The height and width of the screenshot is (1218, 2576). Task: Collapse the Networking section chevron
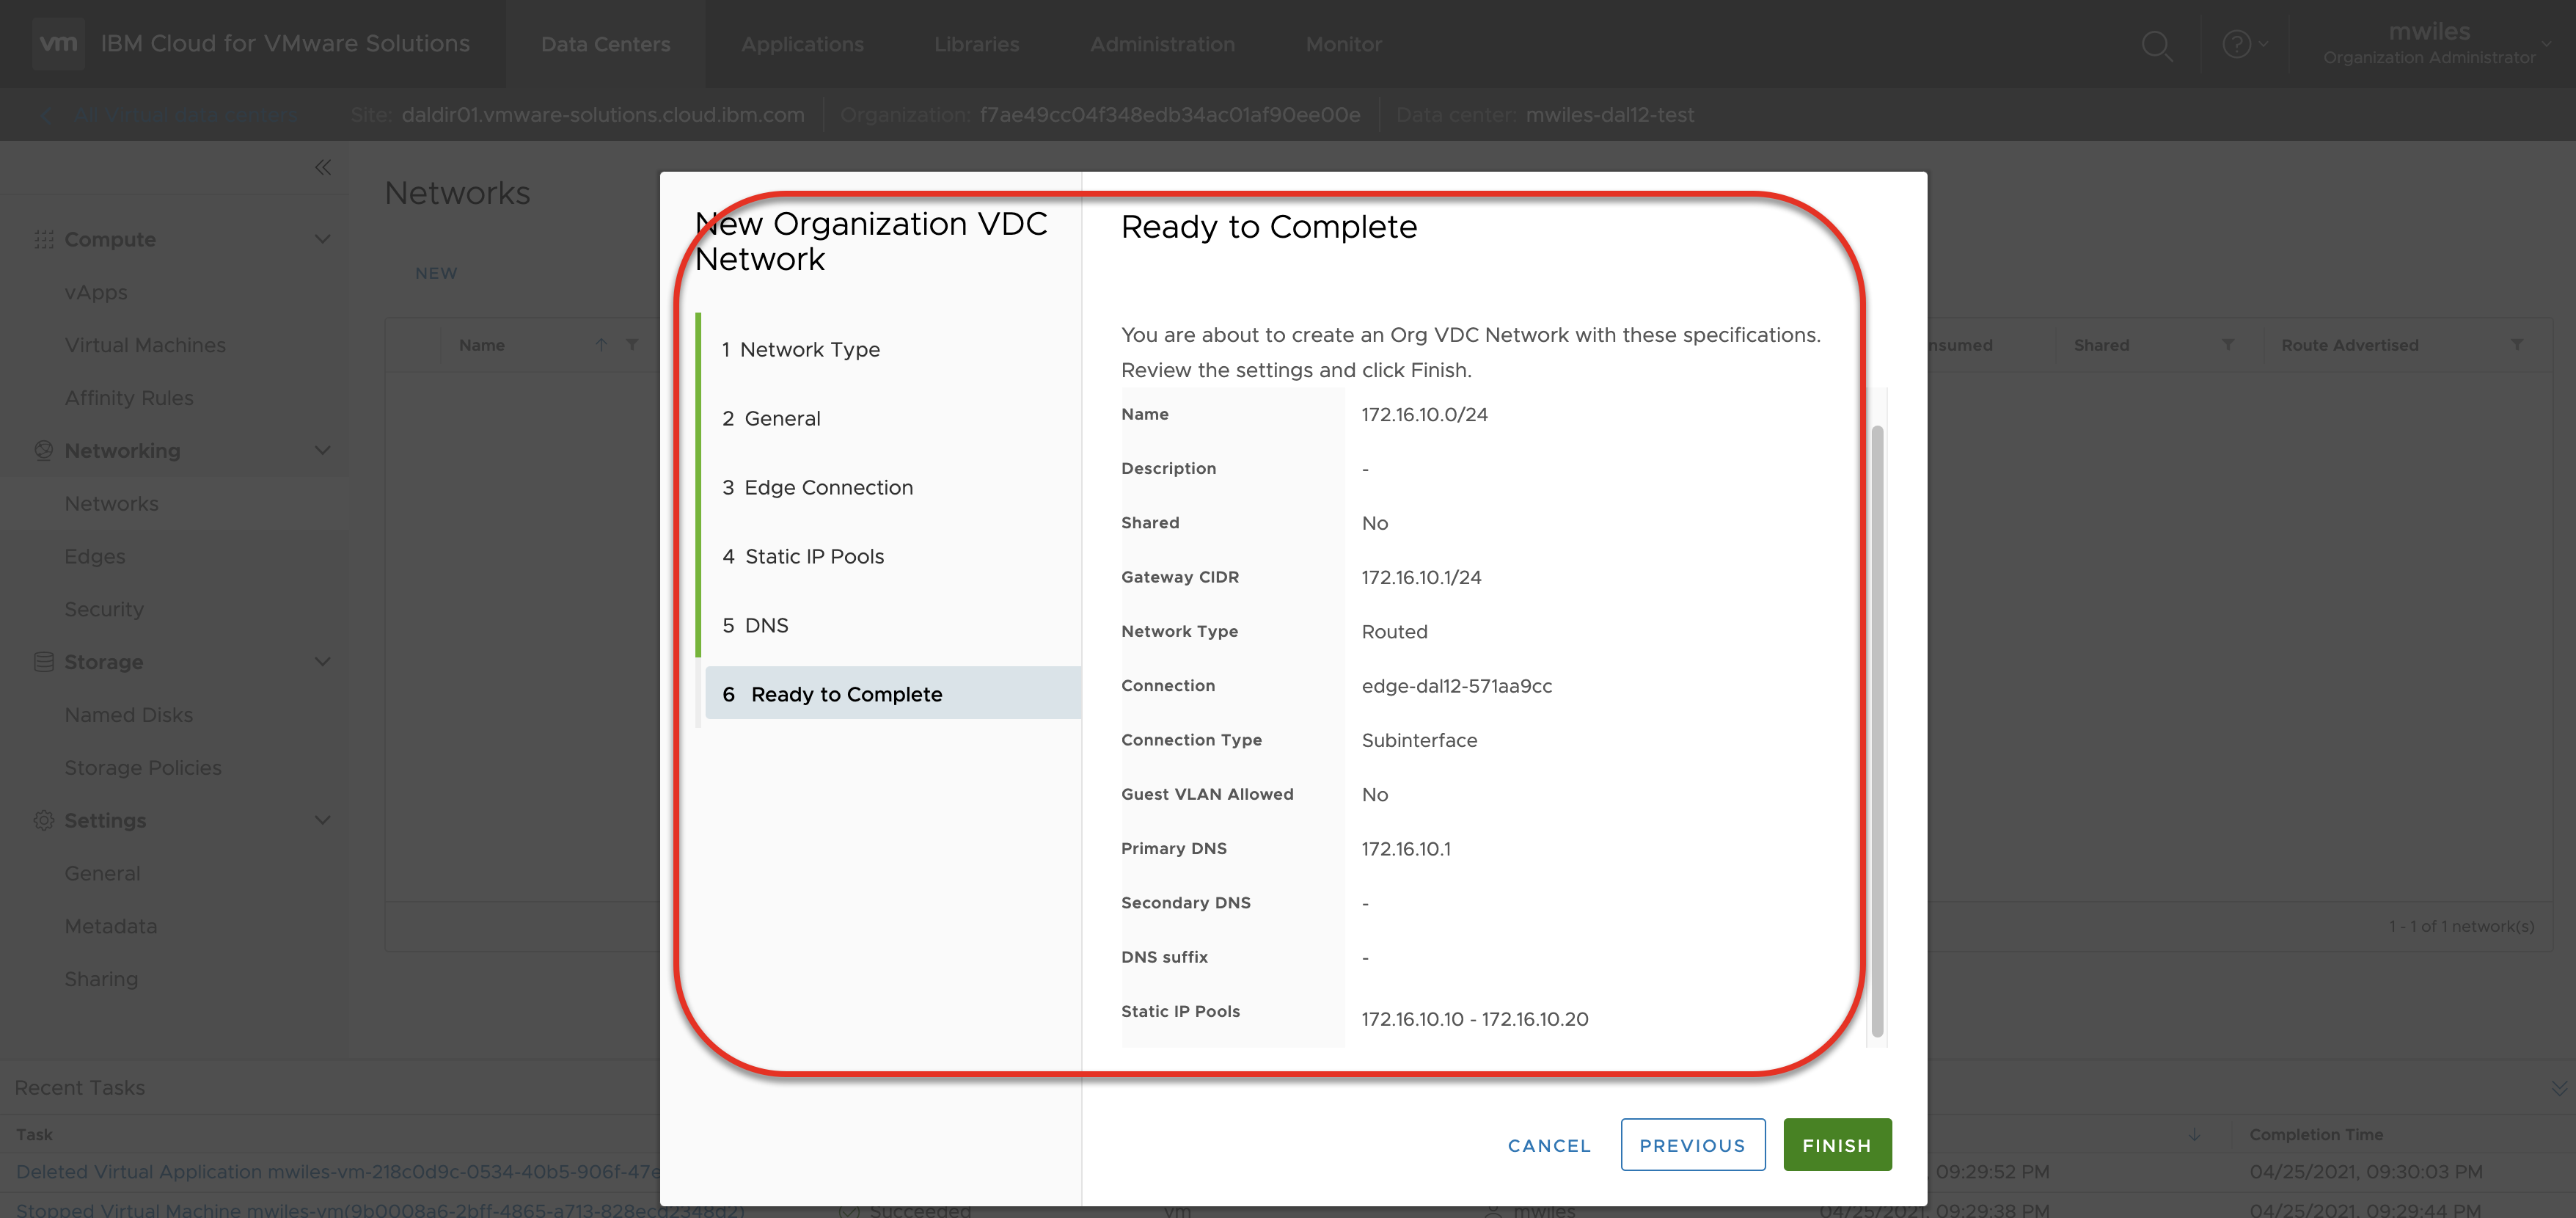(322, 451)
